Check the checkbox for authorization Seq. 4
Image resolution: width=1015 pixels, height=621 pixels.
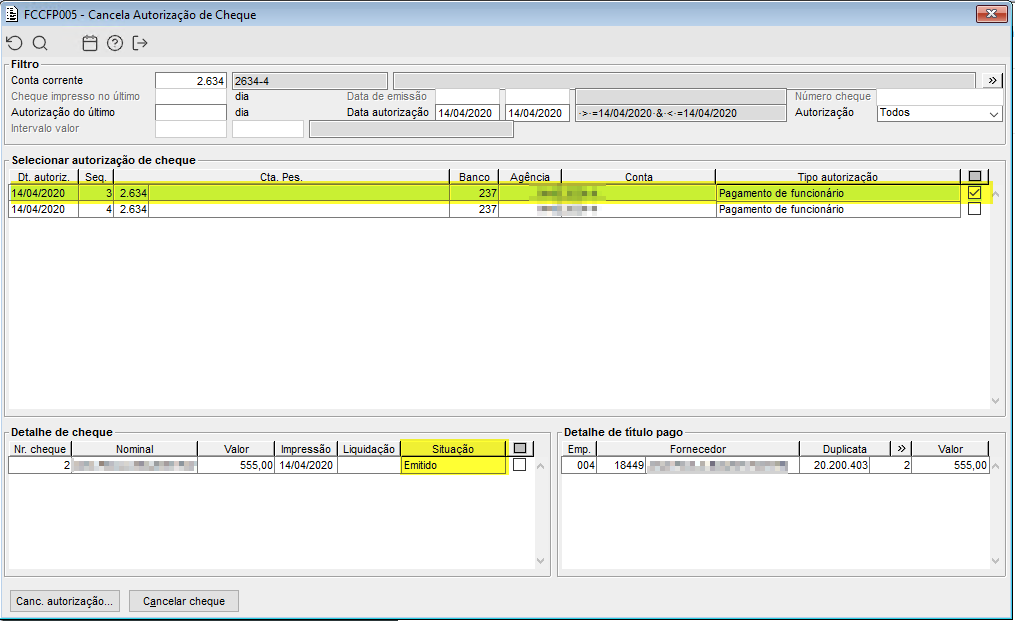pos(974,209)
